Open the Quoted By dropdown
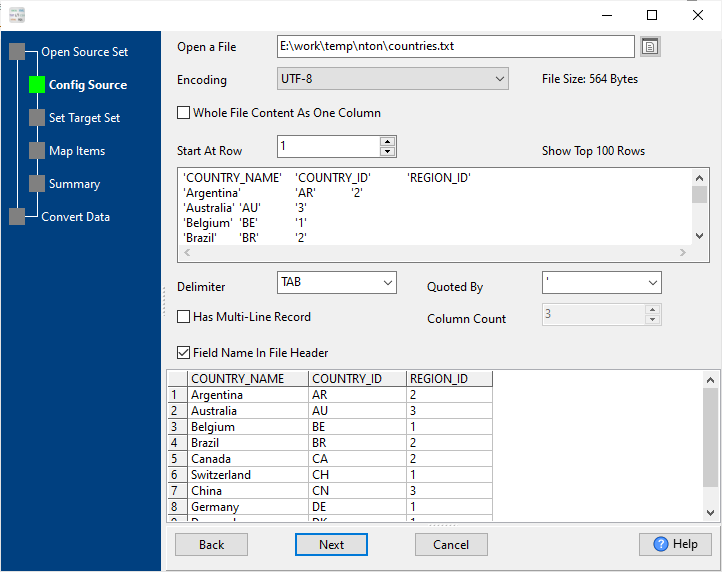The image size is (722, 572). coord(601,283)
